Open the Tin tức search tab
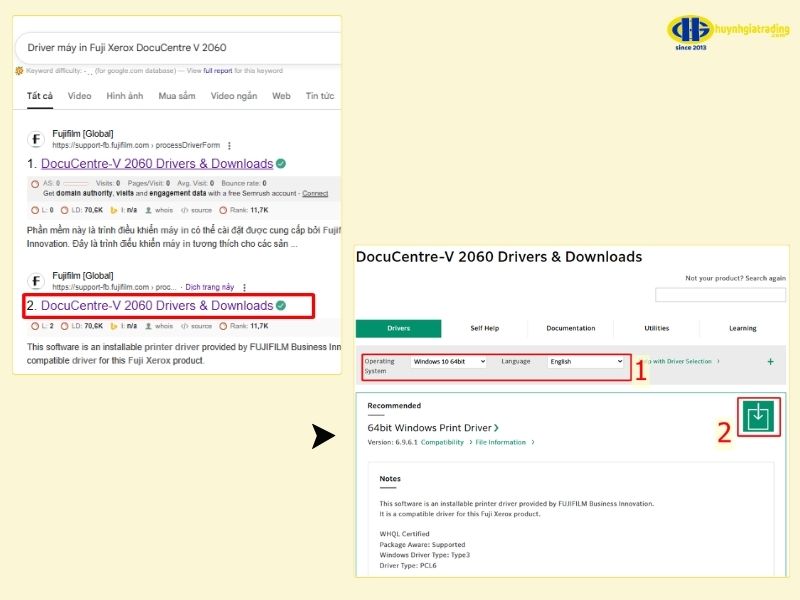This screenshot has width=800, height=600. (x=320, y=96)
